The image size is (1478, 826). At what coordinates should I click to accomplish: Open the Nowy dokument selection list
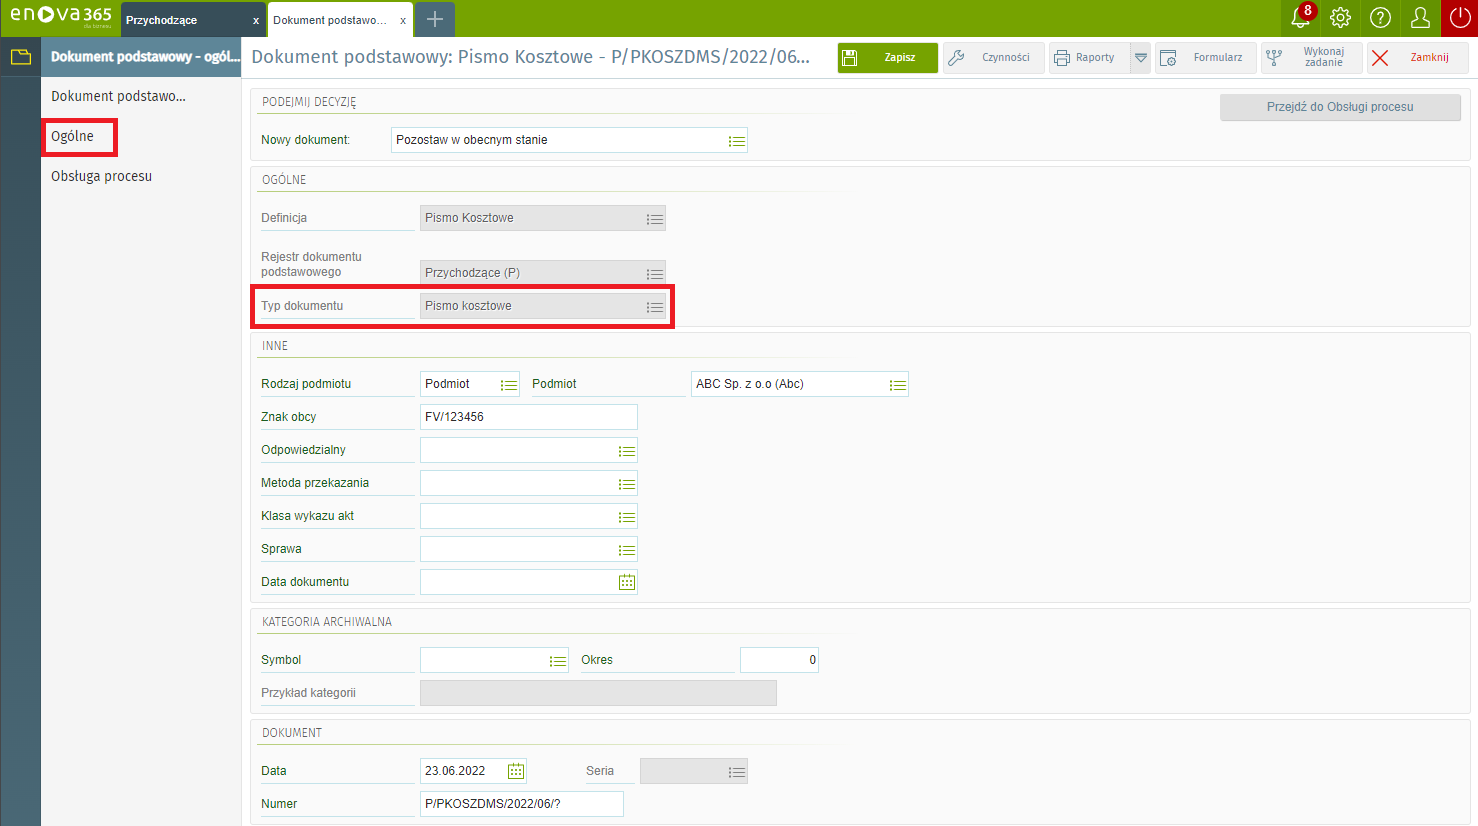[x=737, y=141]
